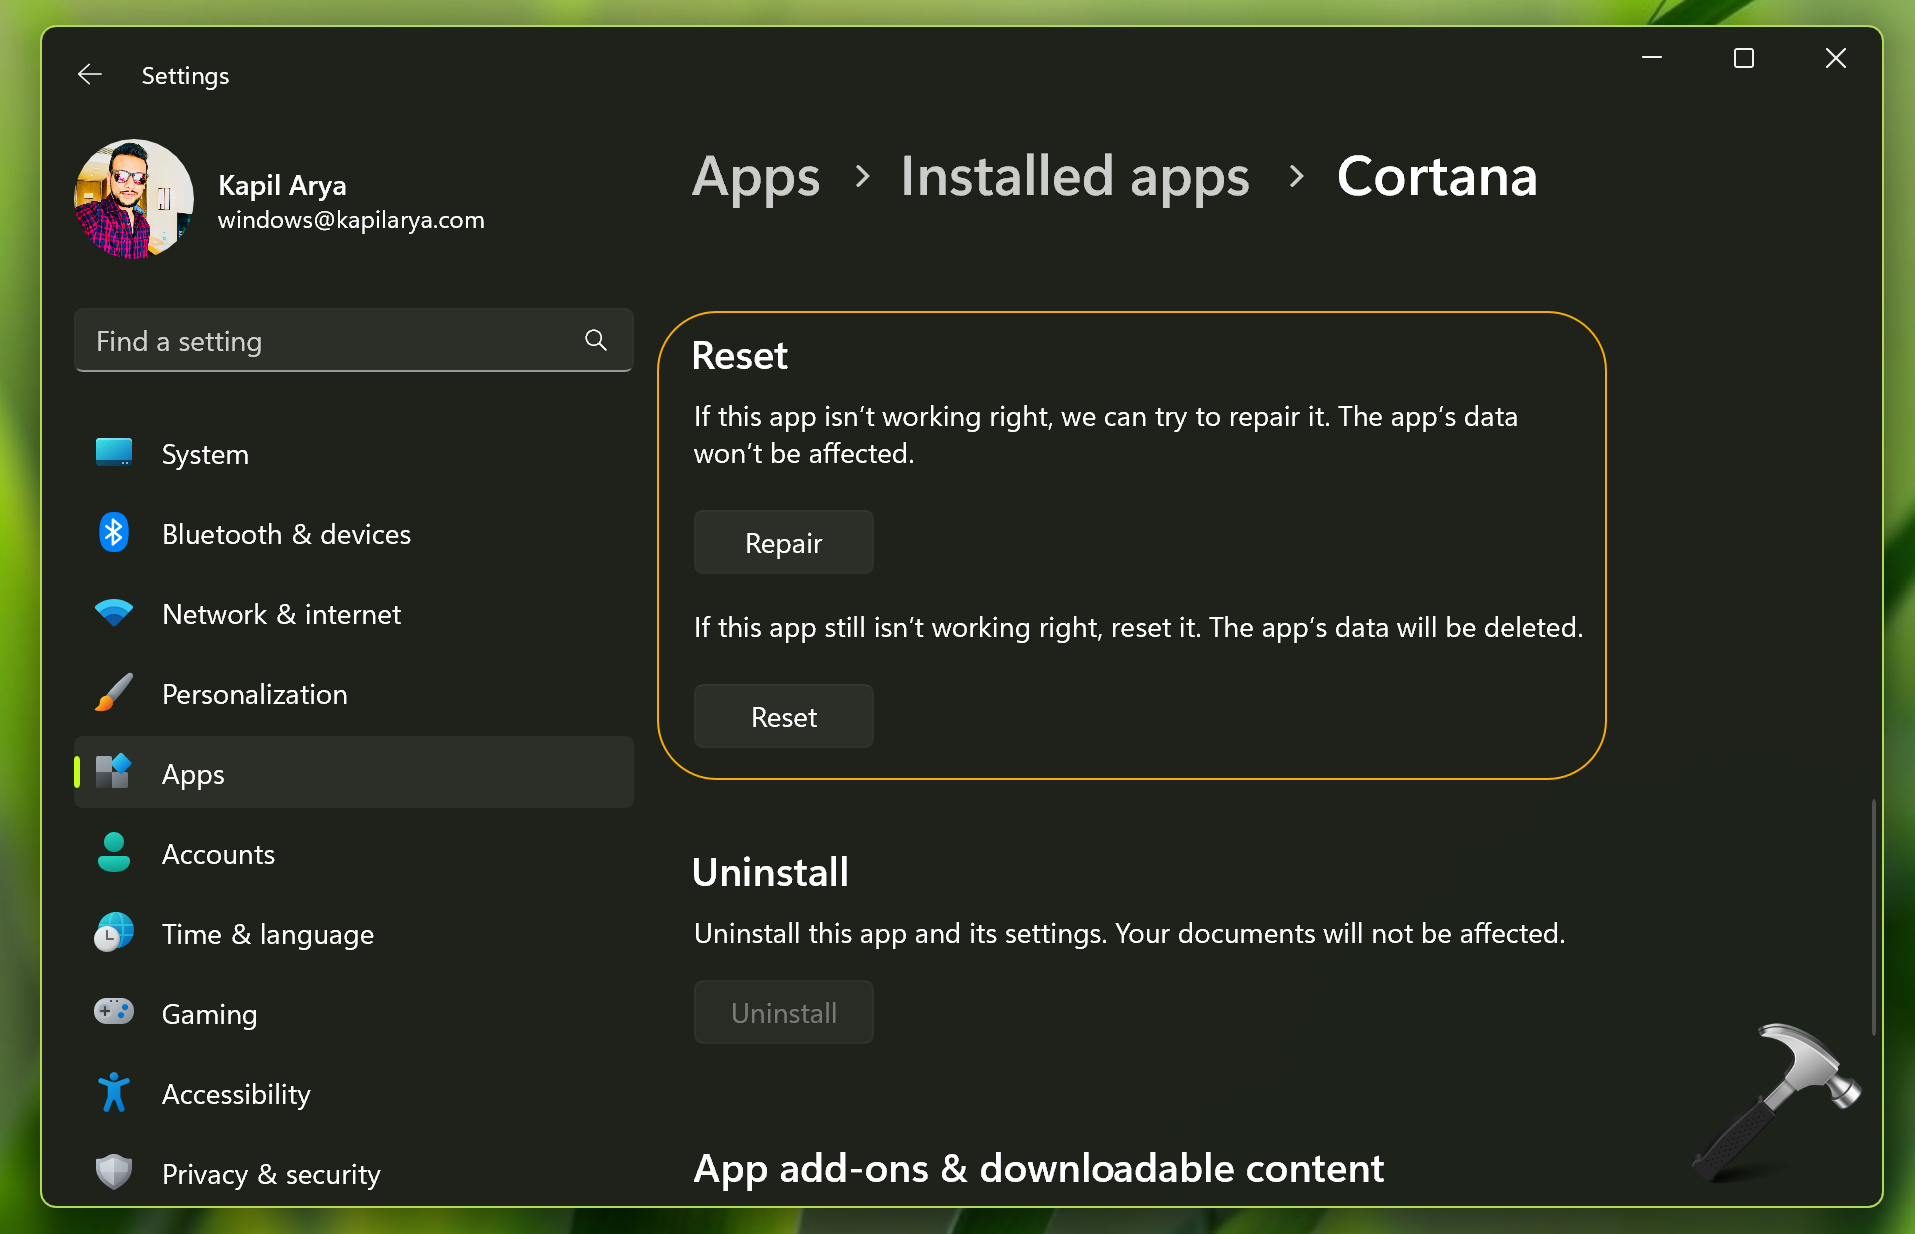Open the Gaming settings label
The width and height of the screenshot is (1915, 1234).
209,1014
